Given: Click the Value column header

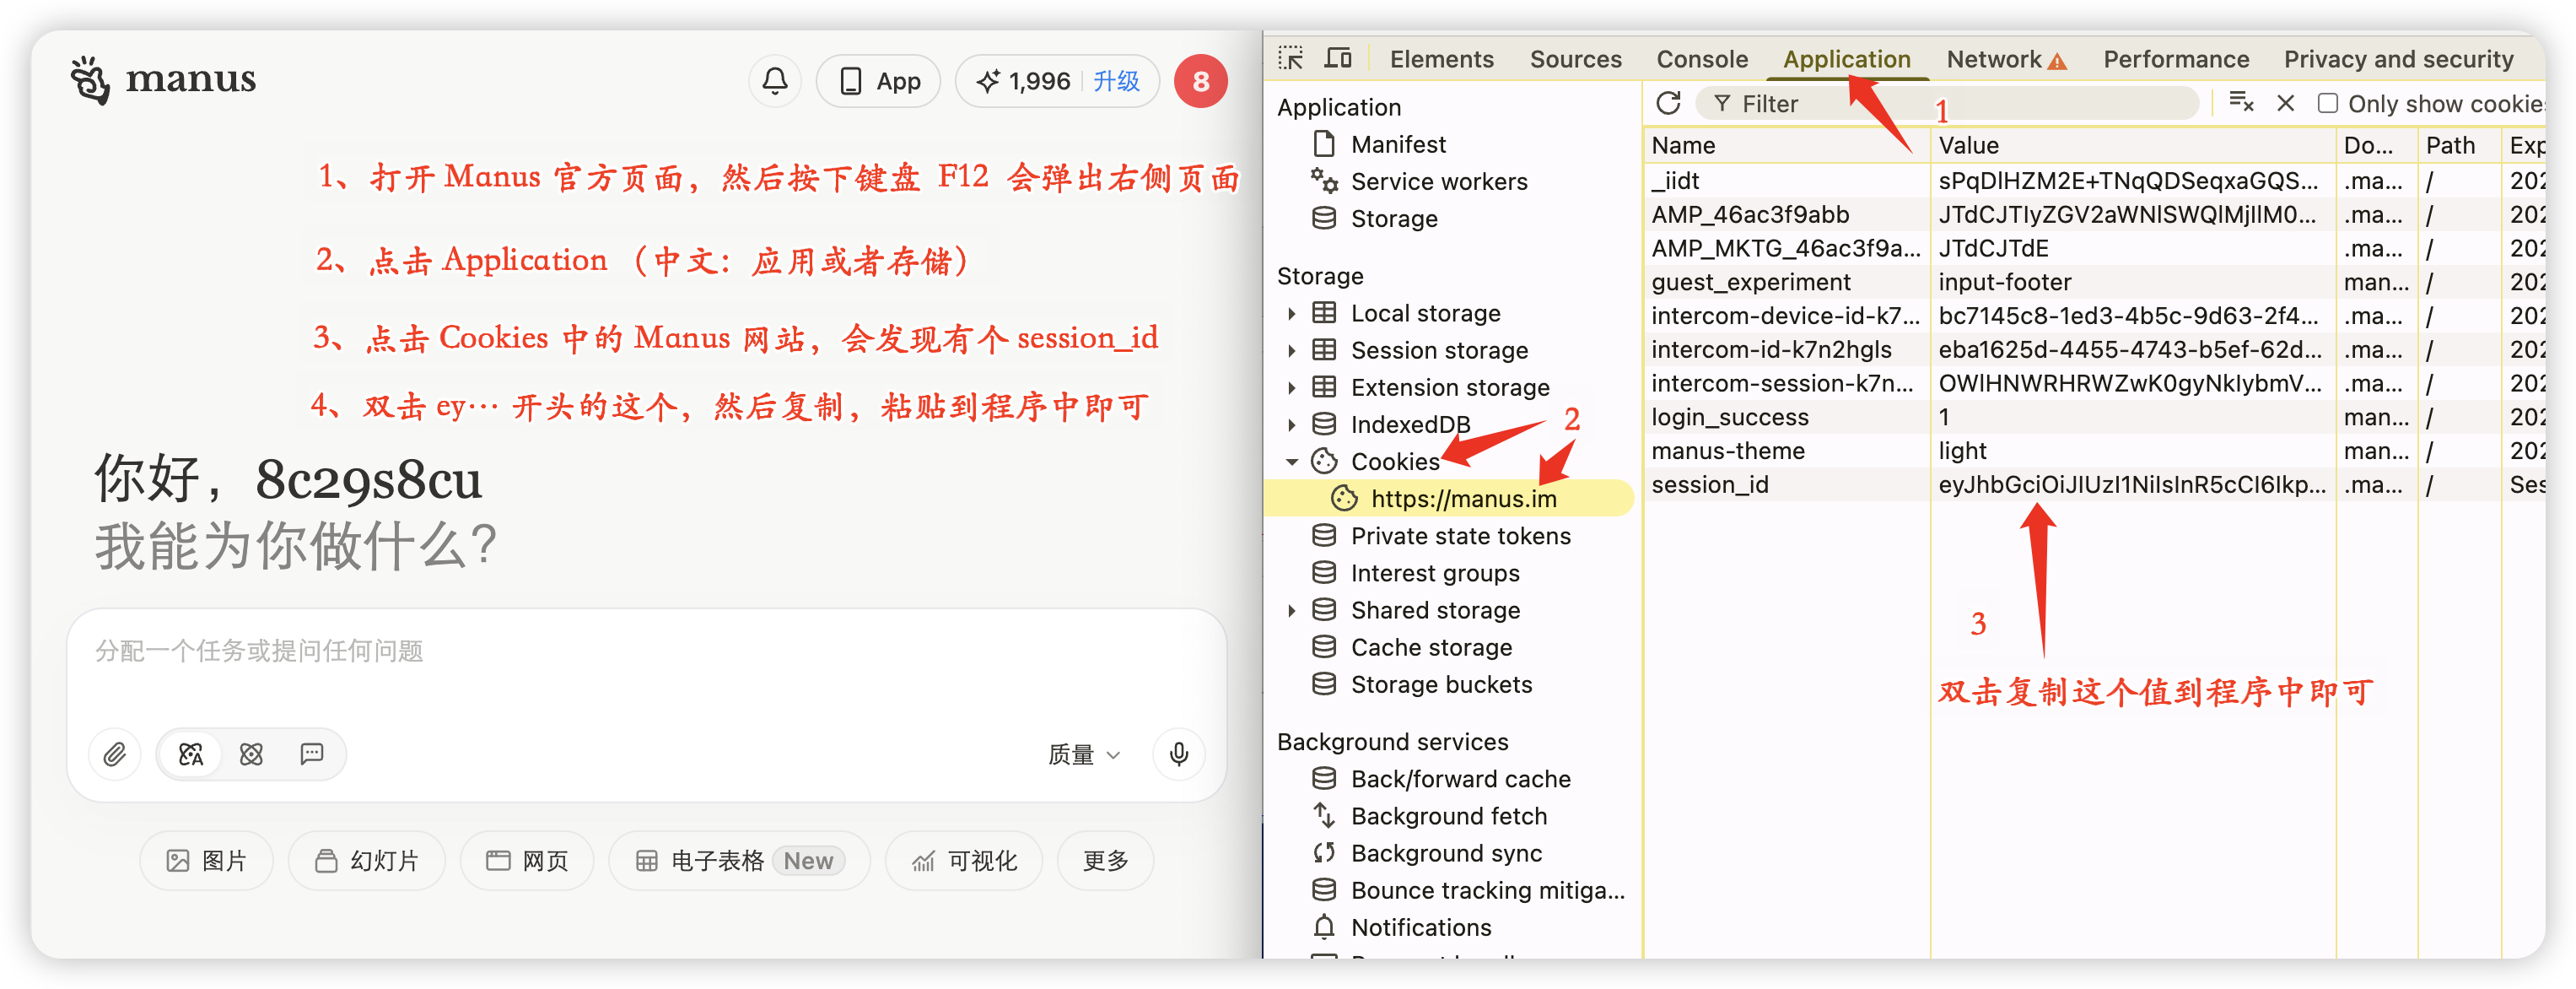Looking at the screenshot, I should (x=2132, y=145).
